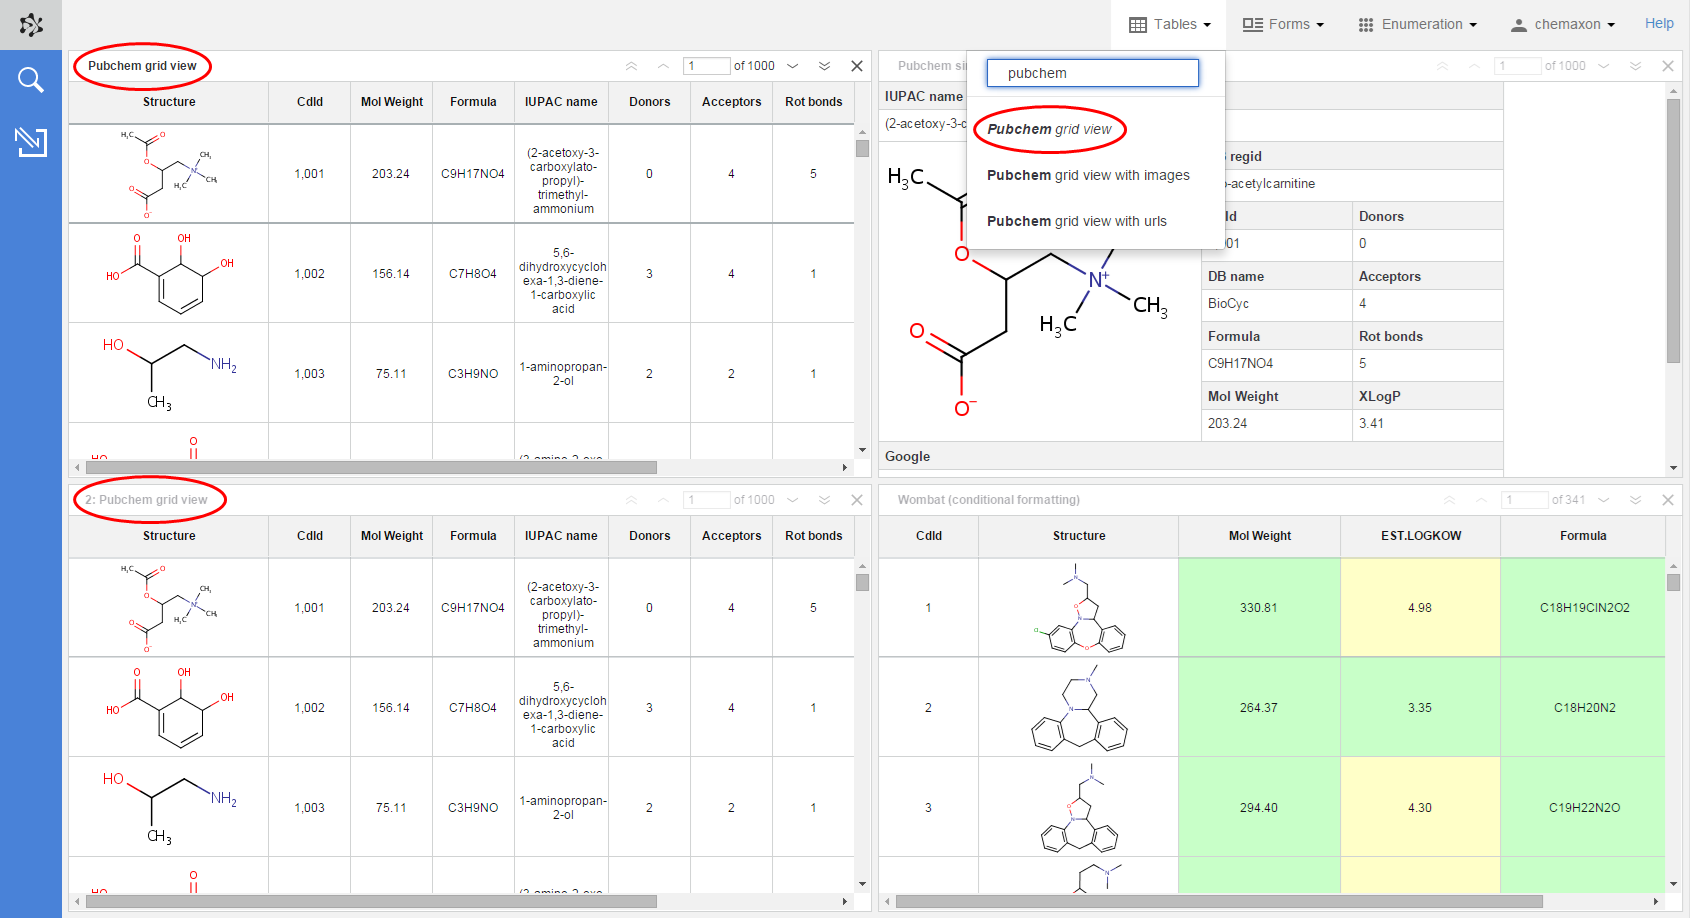Open the Tables dropdown menu
Image resolution: width=1690 pixels, height=918 pixels.
click(1169, 24)
